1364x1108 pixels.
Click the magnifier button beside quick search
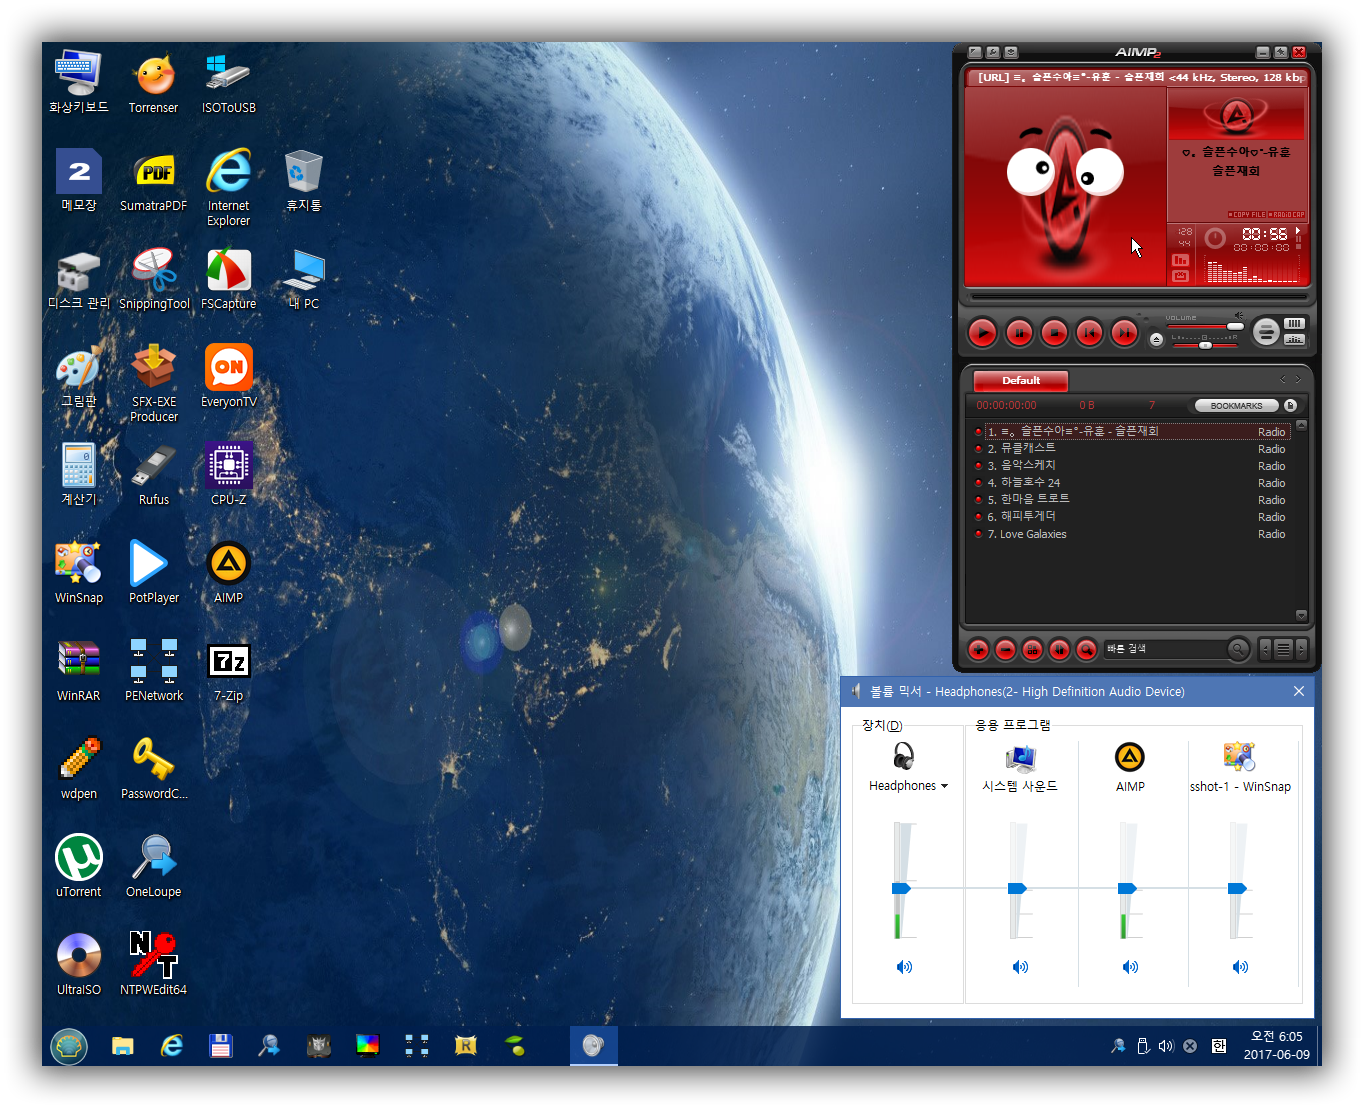click(1238, 650)
